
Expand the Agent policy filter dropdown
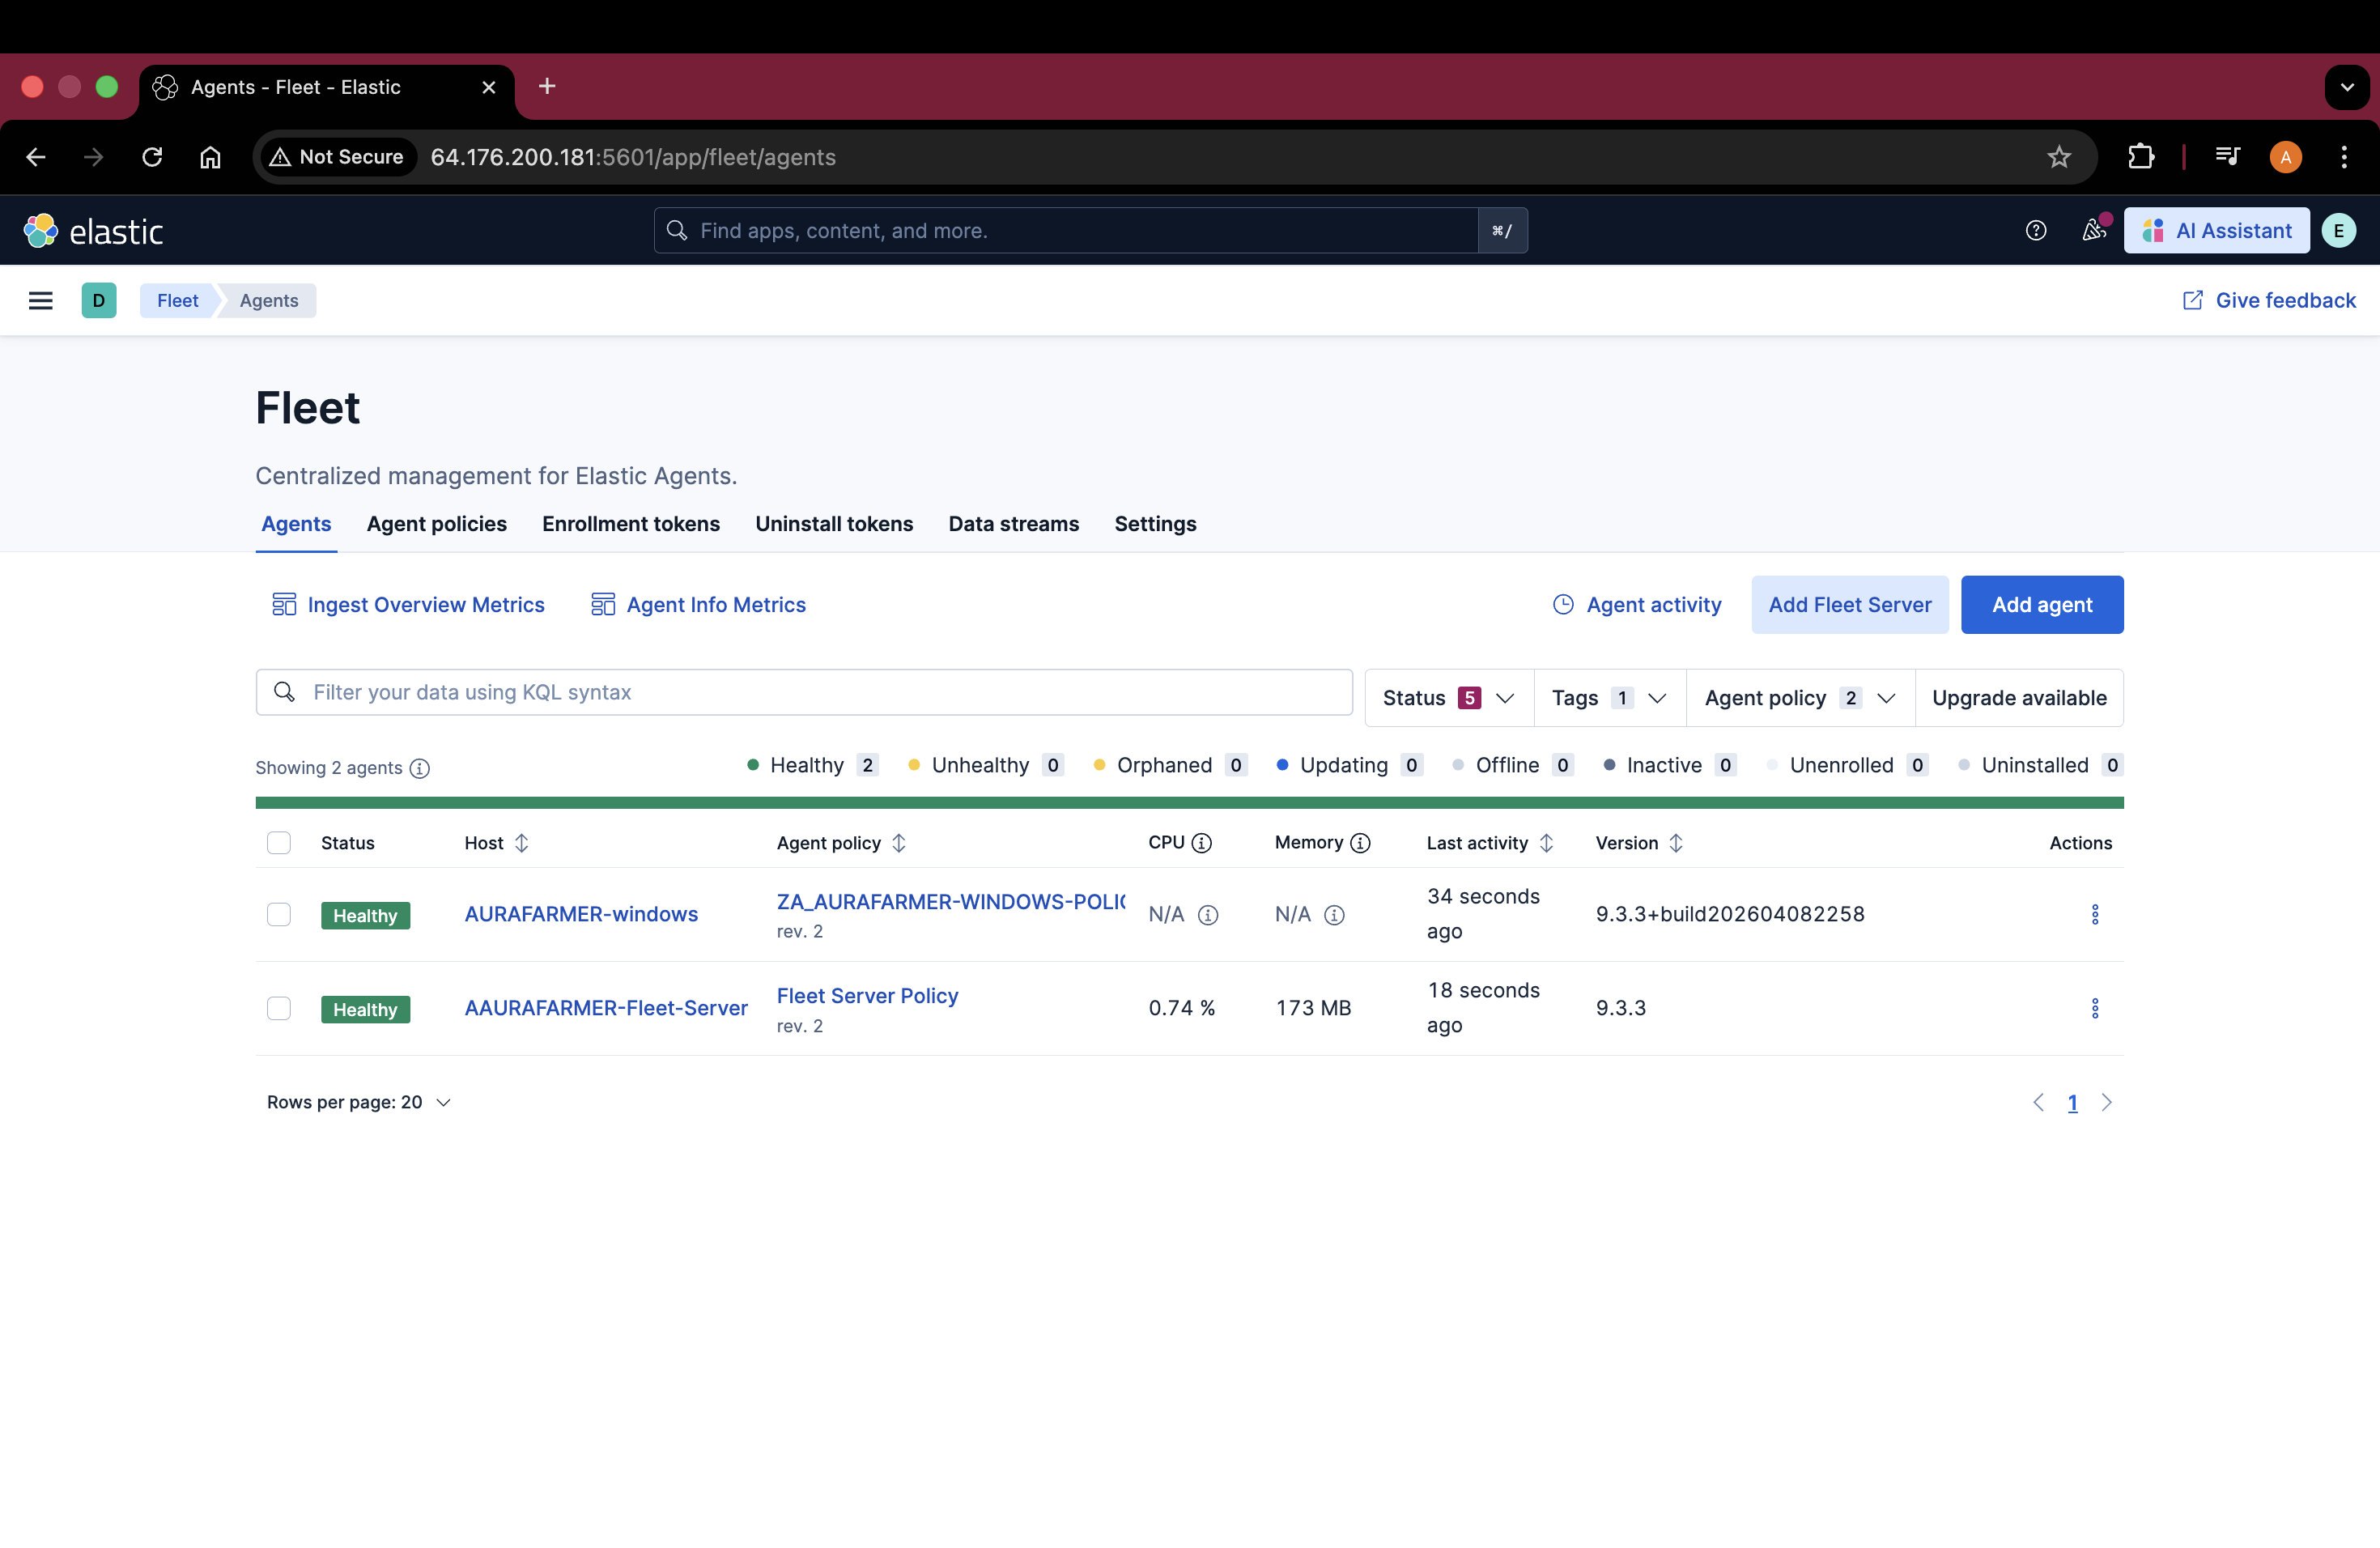(1800, 698)
